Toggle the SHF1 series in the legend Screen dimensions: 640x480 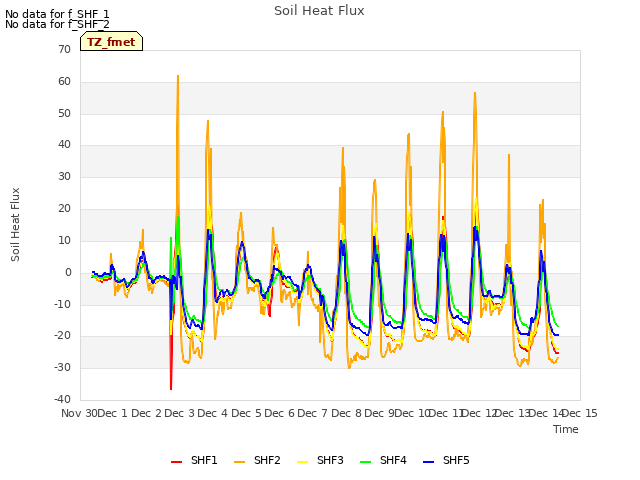[194, 460]
